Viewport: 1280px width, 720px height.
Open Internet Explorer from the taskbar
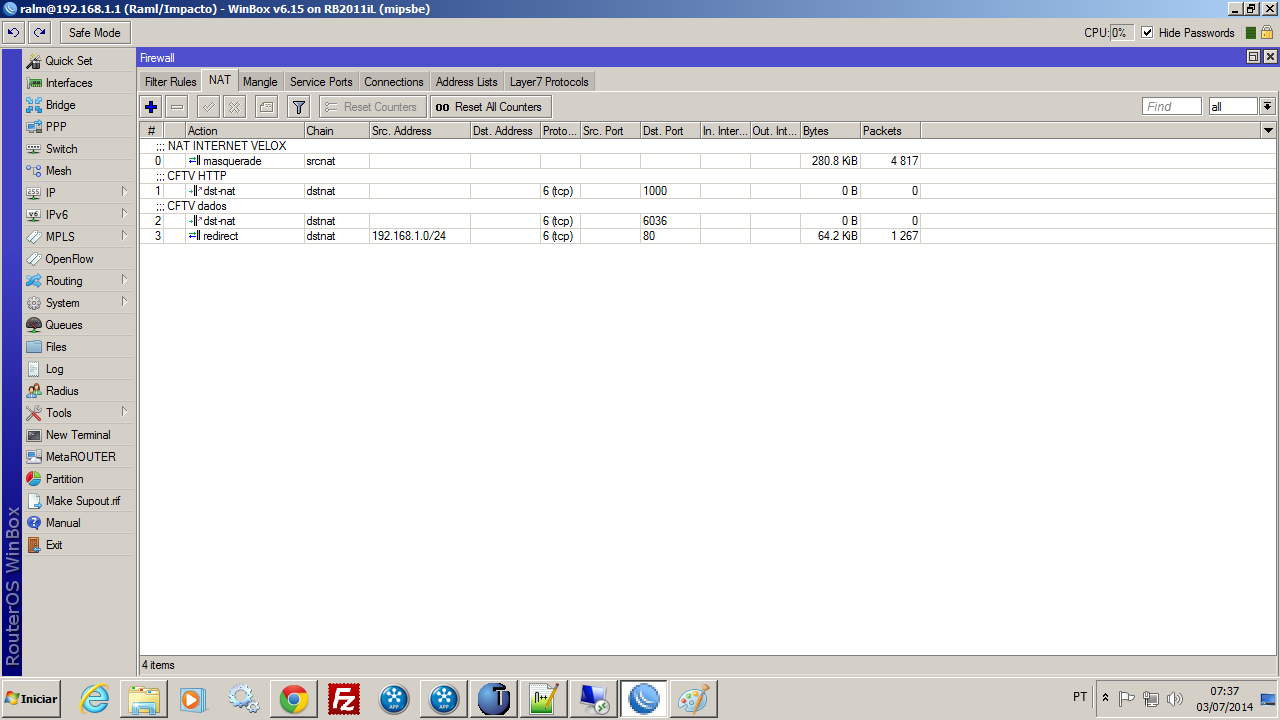coord(94,699)
